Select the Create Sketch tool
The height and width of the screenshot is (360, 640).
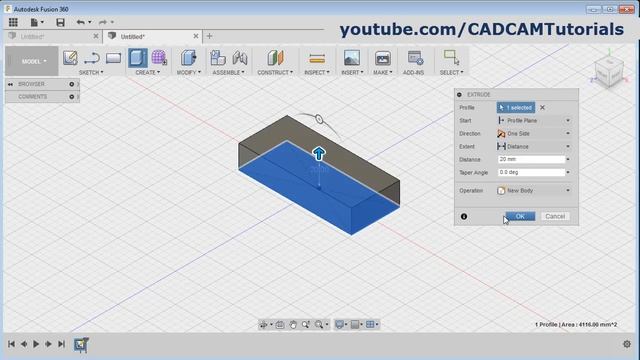[x=70, y=58]
